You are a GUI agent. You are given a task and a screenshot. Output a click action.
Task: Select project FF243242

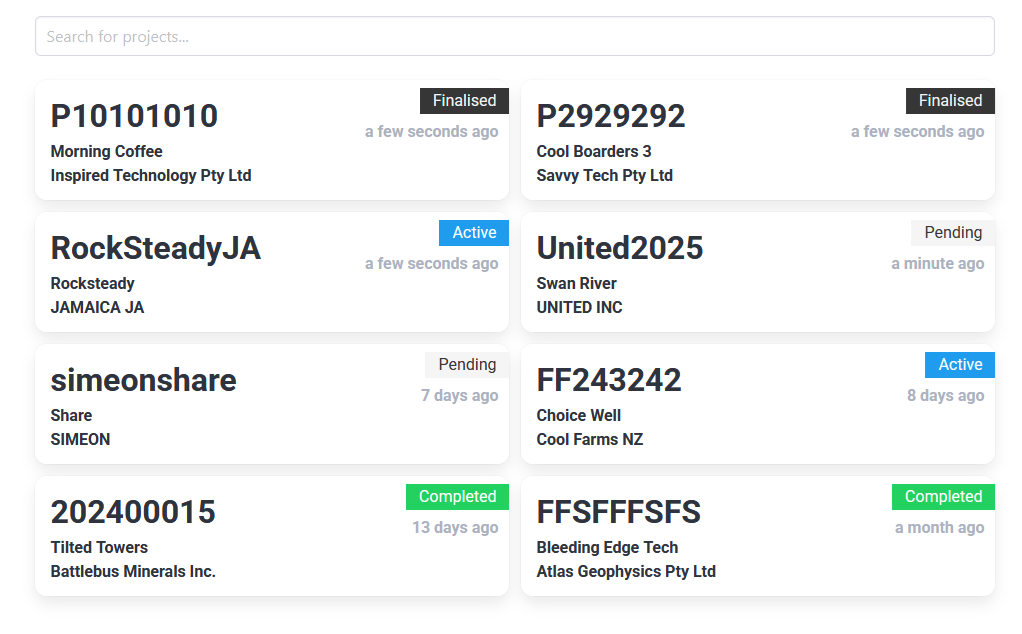(609, 381)
